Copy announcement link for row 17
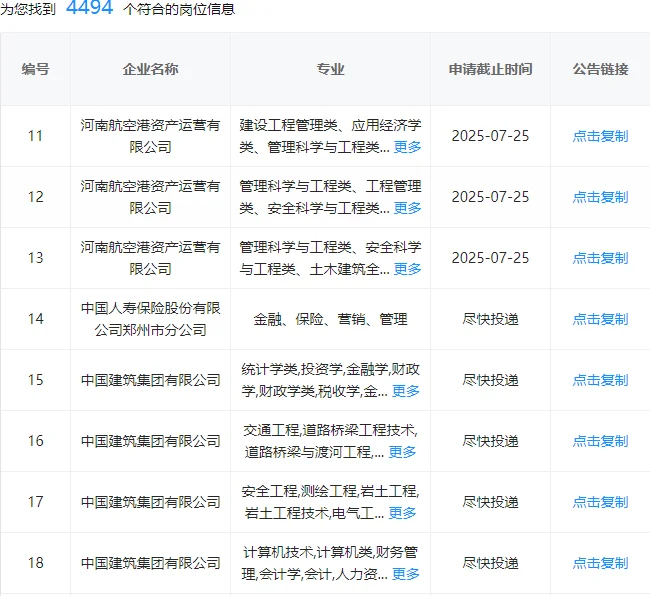 pyautogui.click(x=600, y=502)
